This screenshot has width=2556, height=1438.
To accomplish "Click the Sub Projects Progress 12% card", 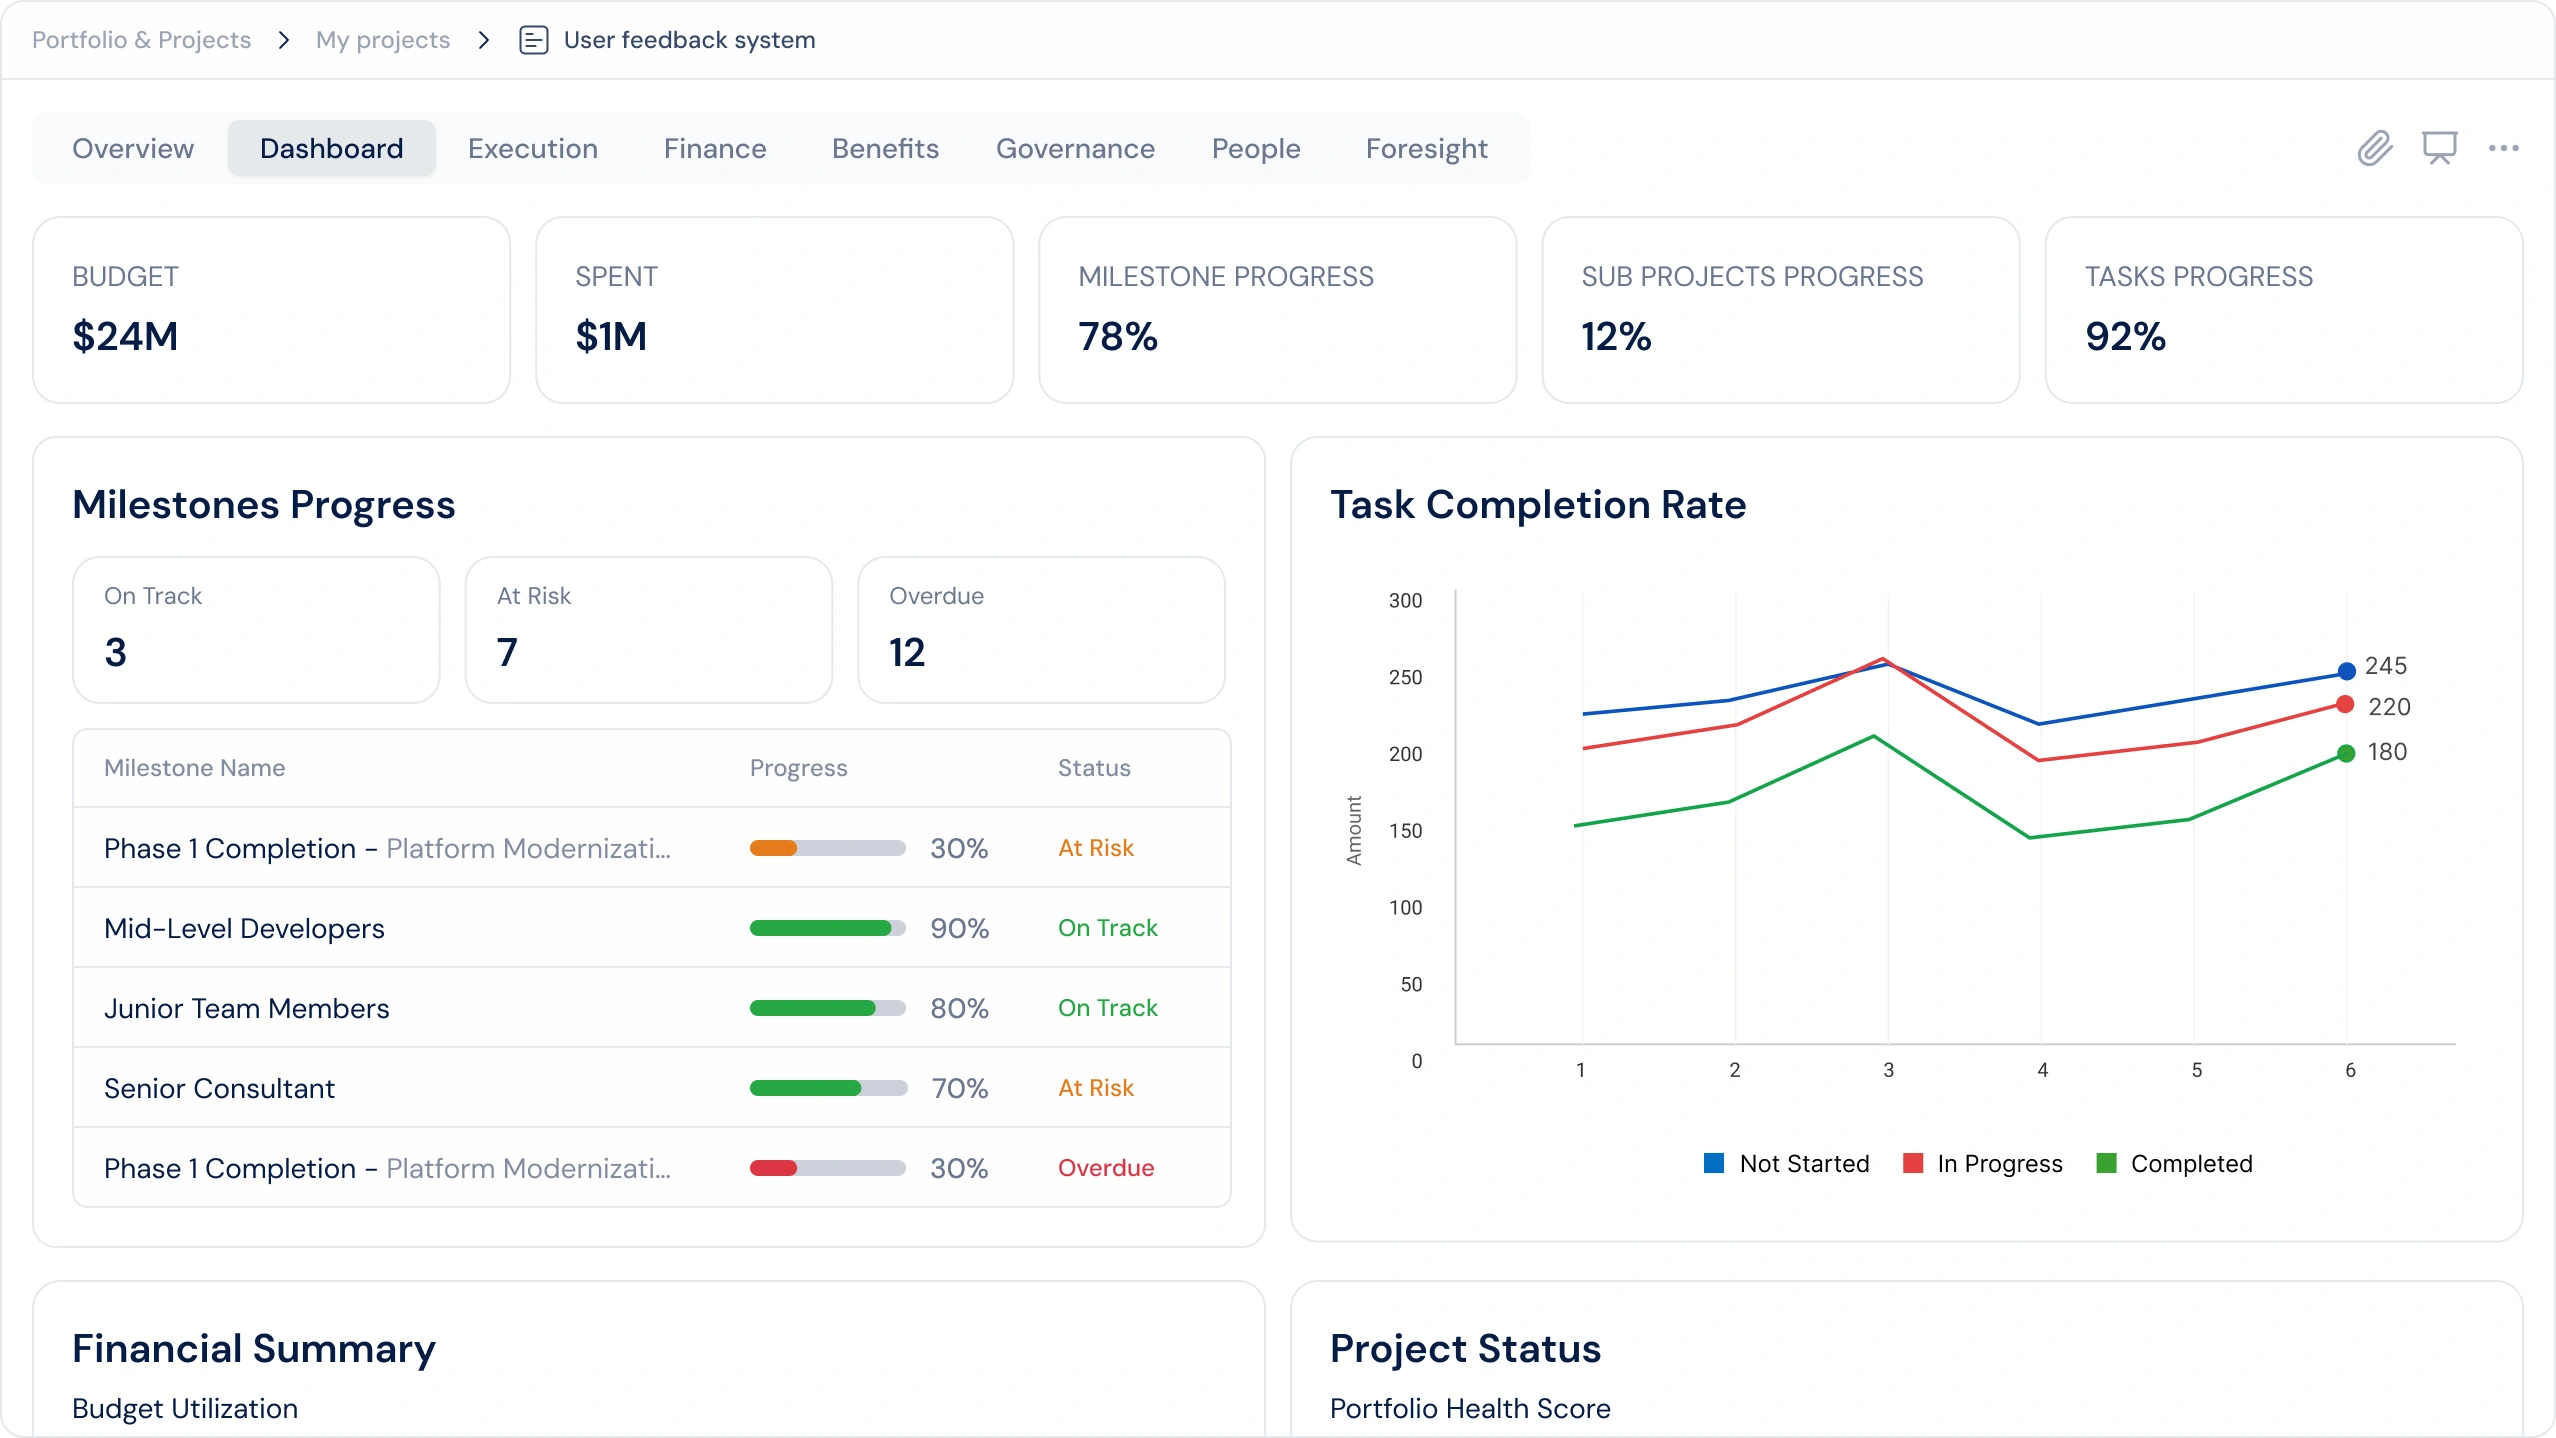I will point(1781,310).
